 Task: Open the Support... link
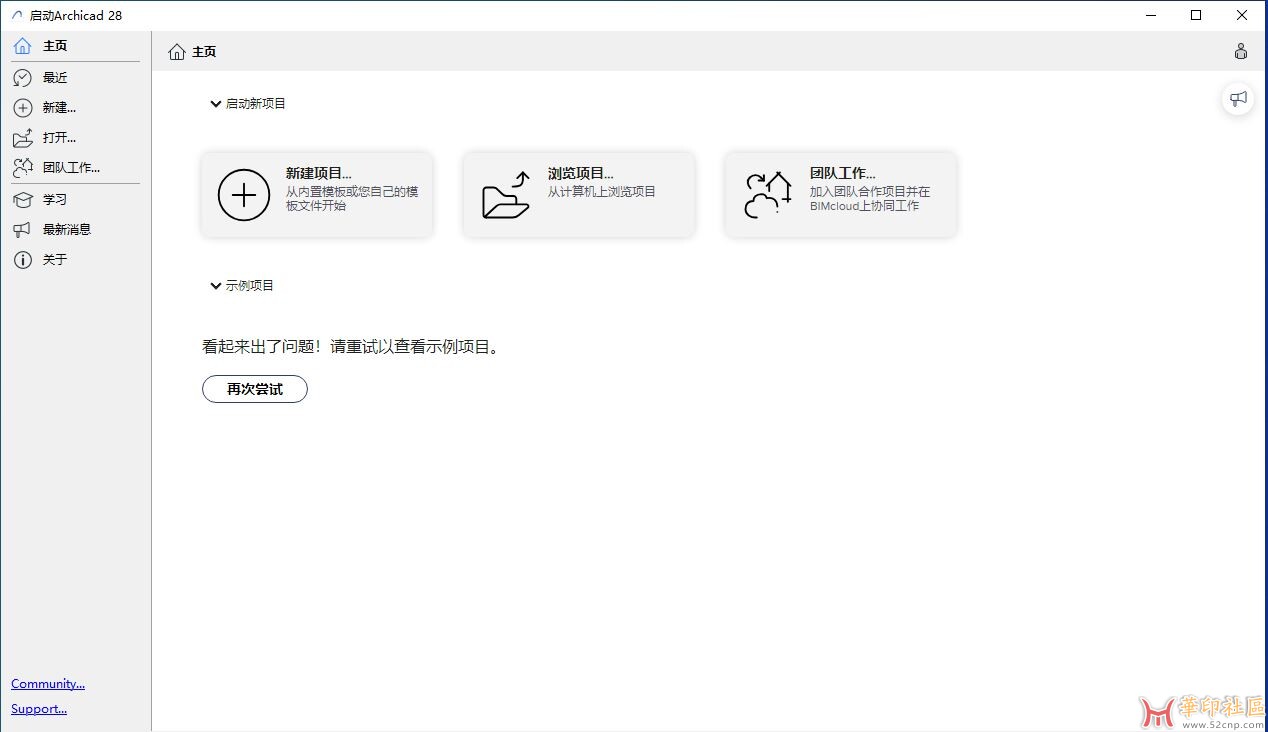pos(39,709)
